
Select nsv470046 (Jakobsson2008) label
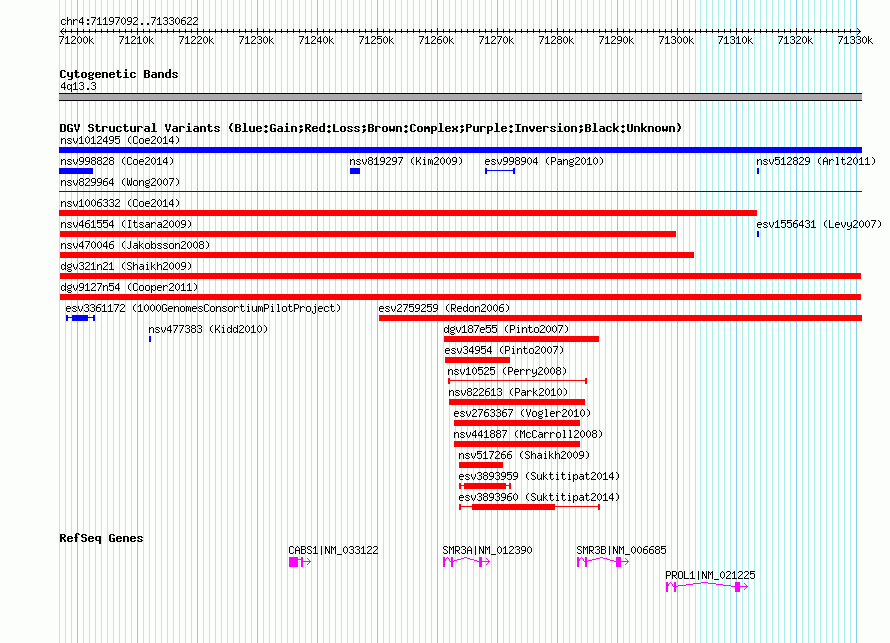(x=135, y=245)
